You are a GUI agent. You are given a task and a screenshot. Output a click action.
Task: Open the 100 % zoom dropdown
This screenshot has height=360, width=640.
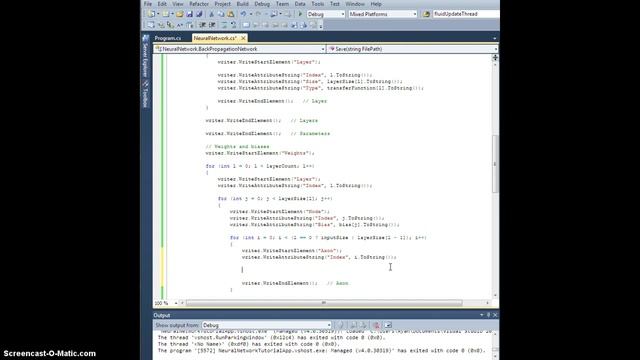[166, 303]
